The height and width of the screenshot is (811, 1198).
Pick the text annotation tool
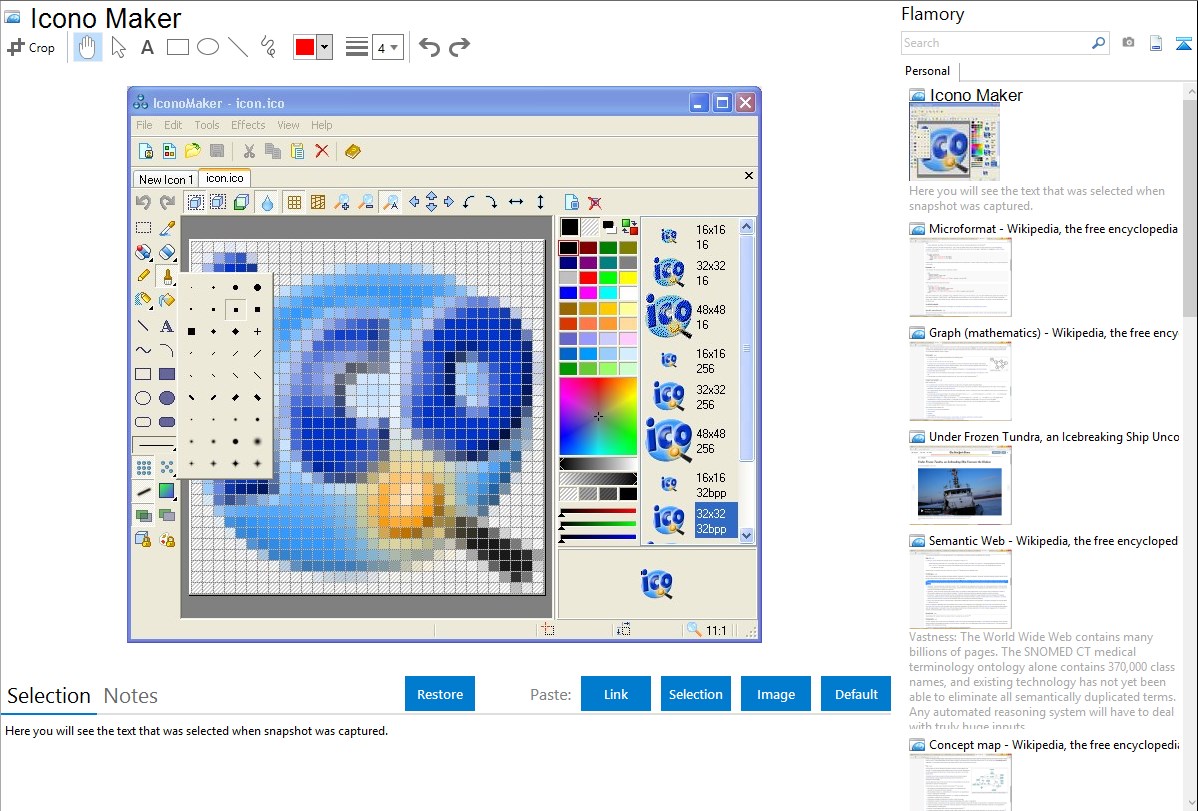147,47
